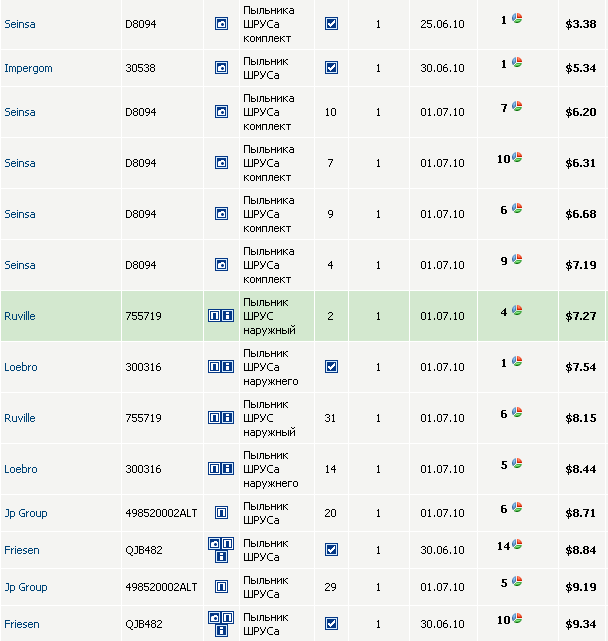The height and width of the screenshot is (641, 608).
Task: Click camera icon in Seinsa $7.19 row
Action: coord(221,265)
